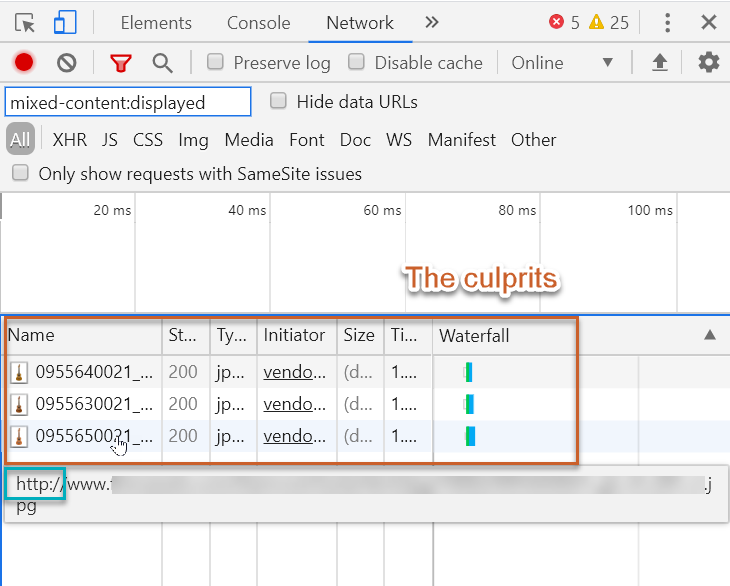
Task: Tick the Hide data URLs checkbox
Action: (x=279, y=101)
